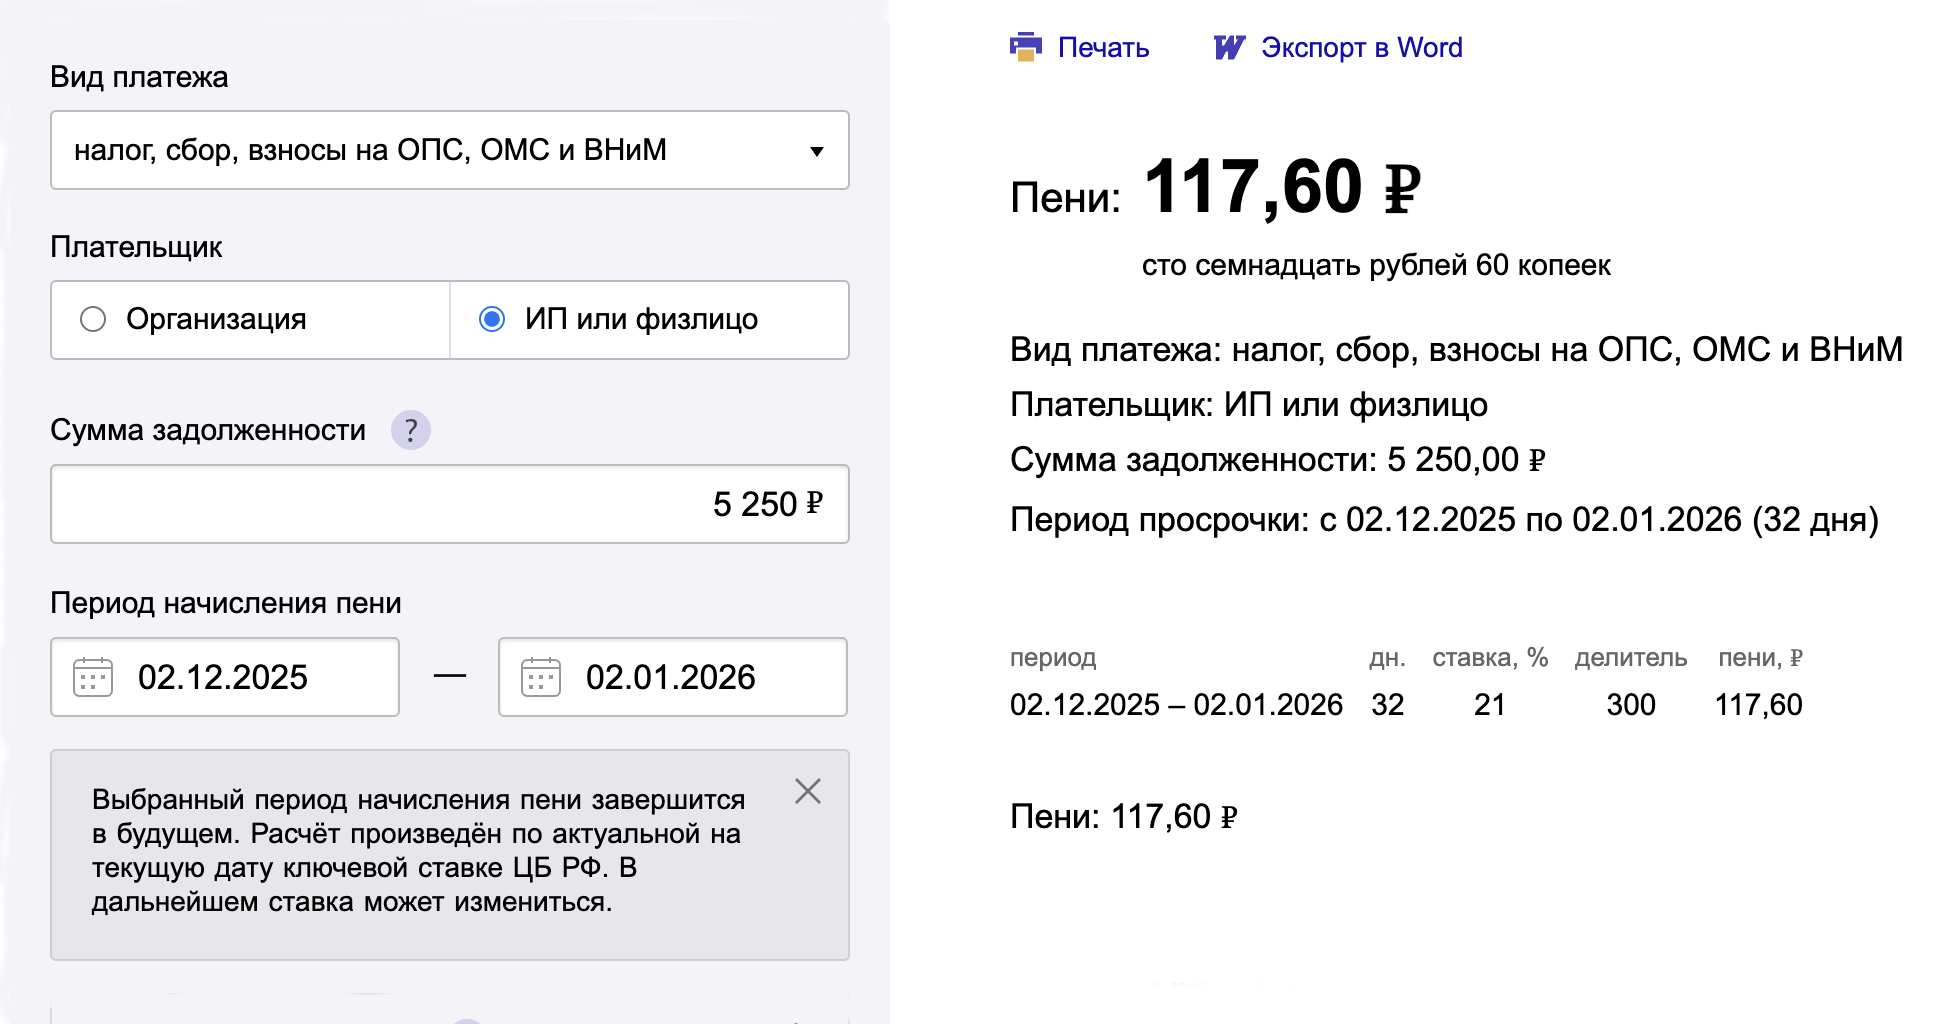Open calendar icon for end date 02.01.2026

coord(541,677)
